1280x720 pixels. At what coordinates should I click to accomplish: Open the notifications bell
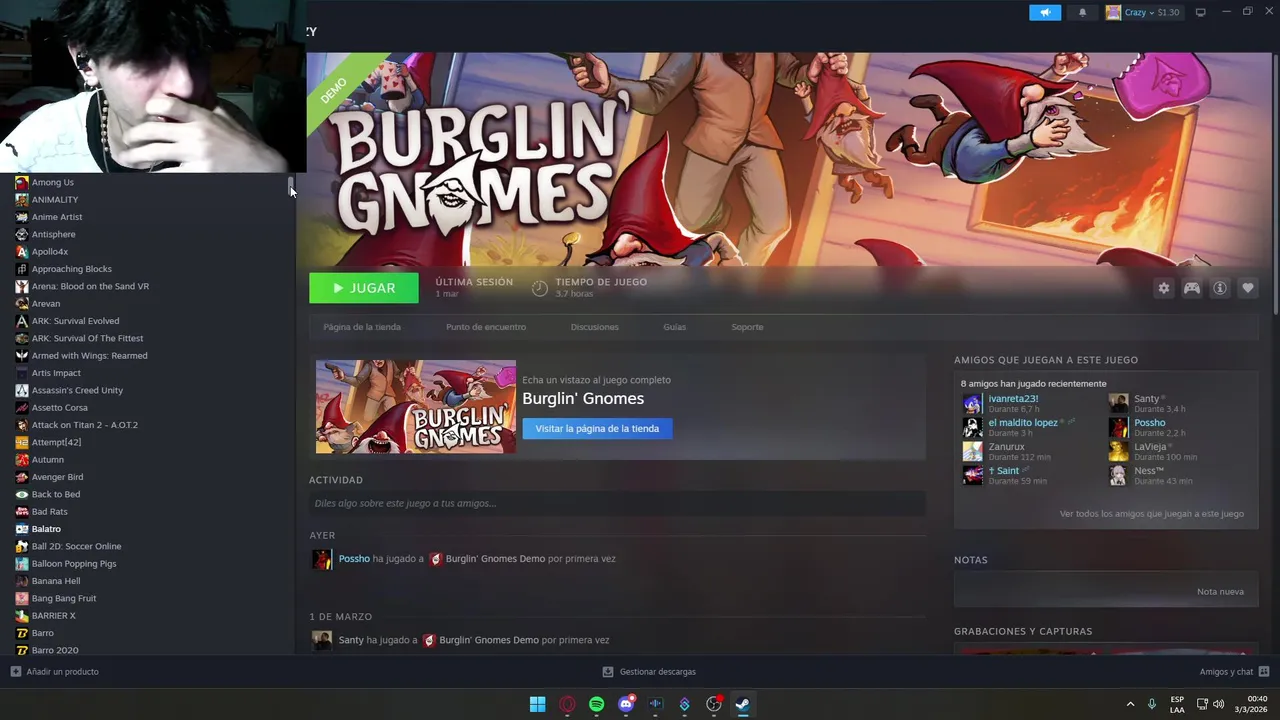click(x=1082, y=12)
